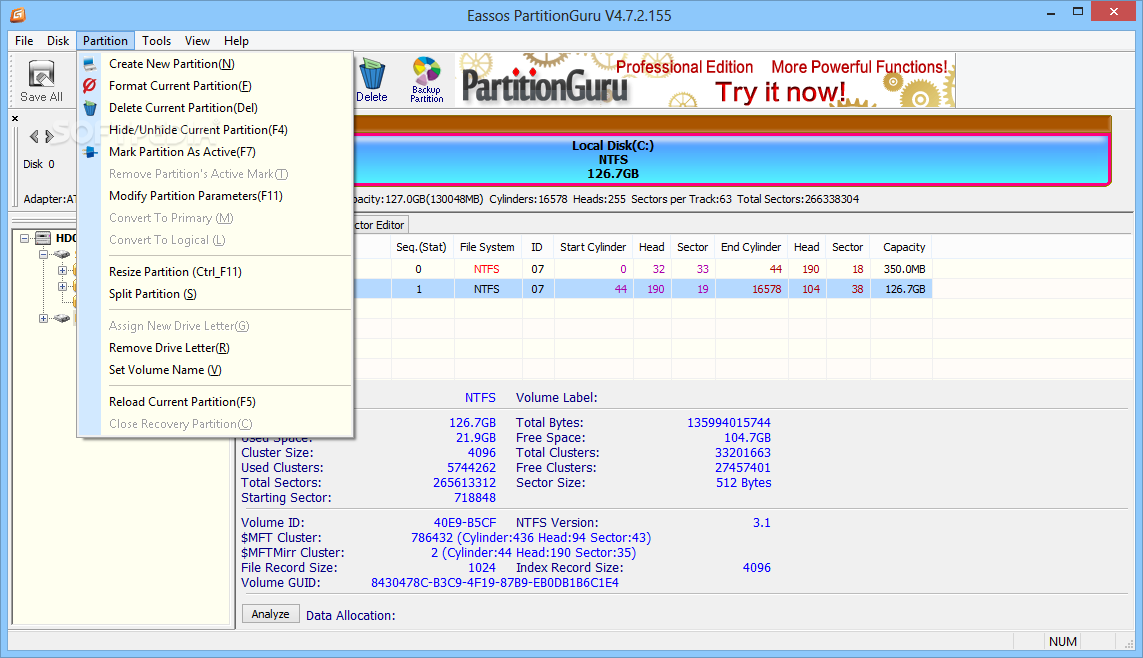1143x658 pixels.
Task: Open the Backup Partition tool
Action: (426, 80)
